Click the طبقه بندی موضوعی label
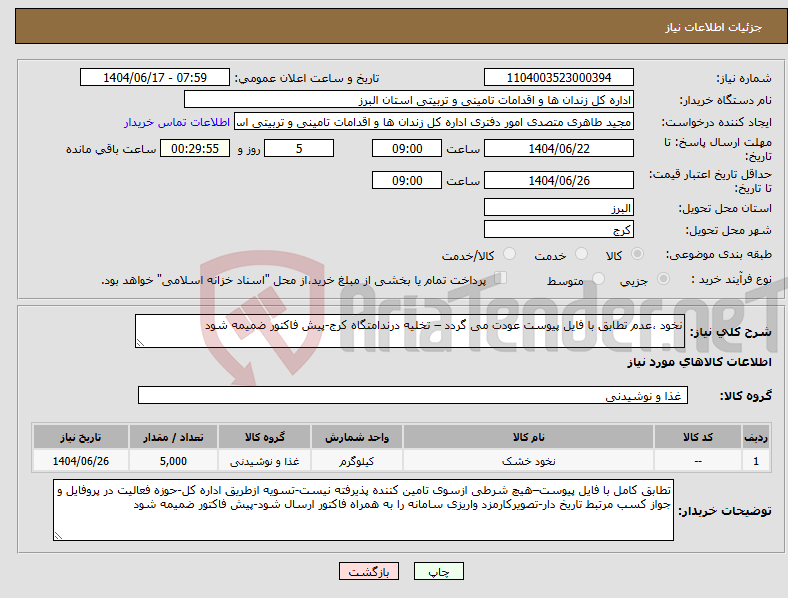 coord(719,254)
